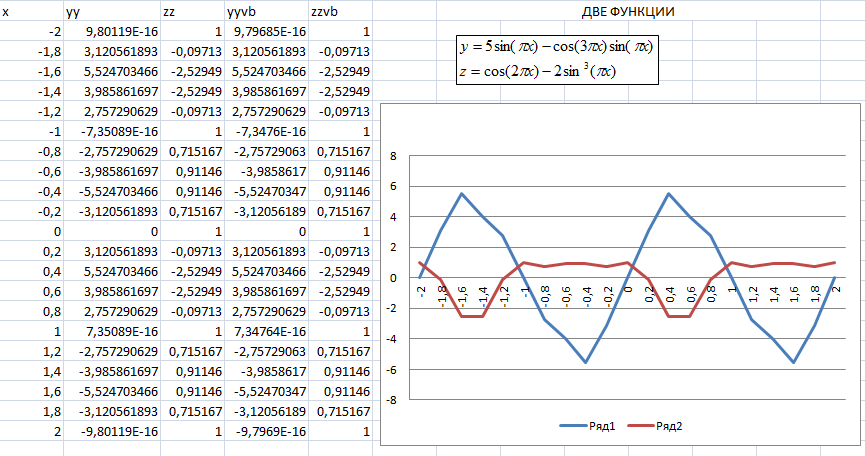865x456 pixels.
Task: Click chart vertical axis label 6
Action: [393, 186]
